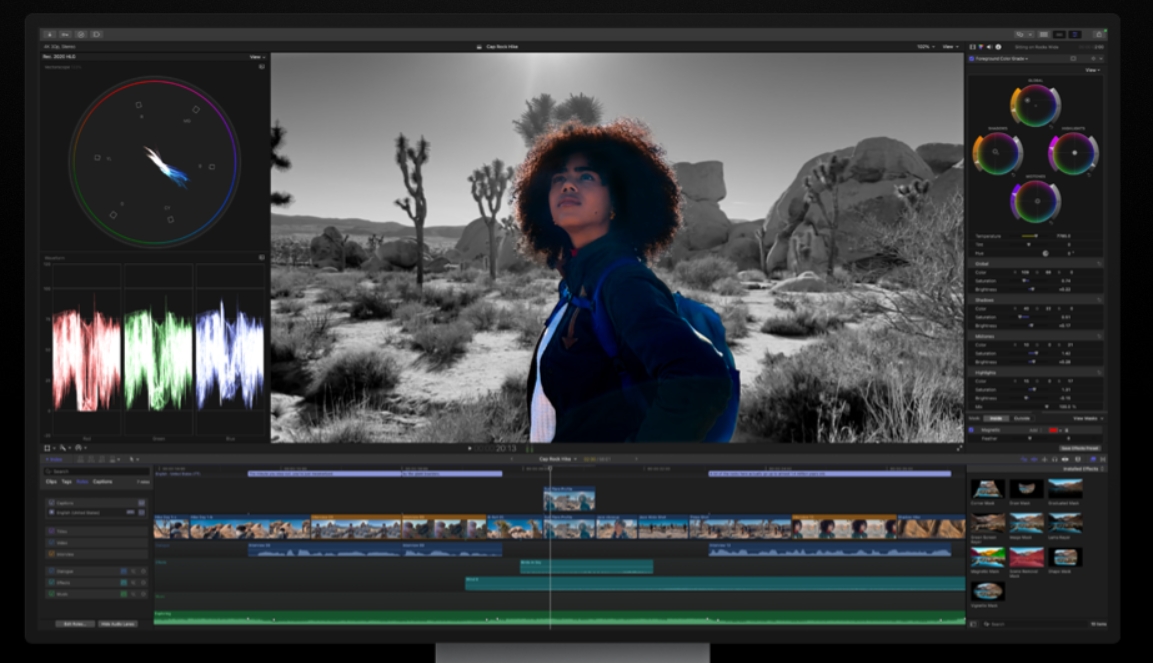Click the Vectorscope settings icon

[x=261, y=66]
